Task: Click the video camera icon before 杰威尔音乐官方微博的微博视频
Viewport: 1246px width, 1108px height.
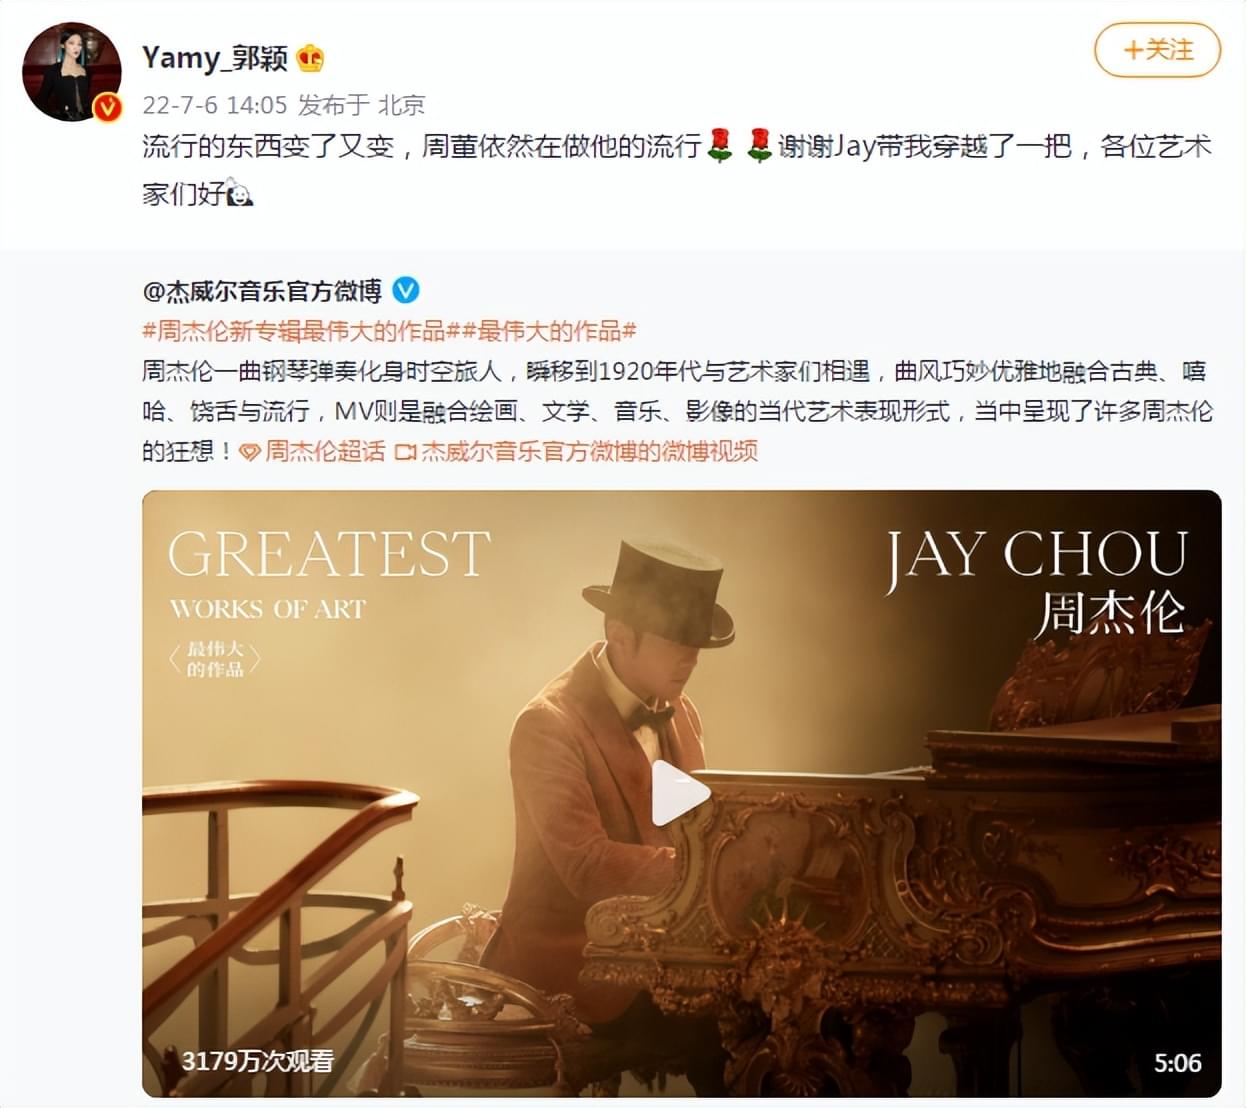Action: (405, 452)
